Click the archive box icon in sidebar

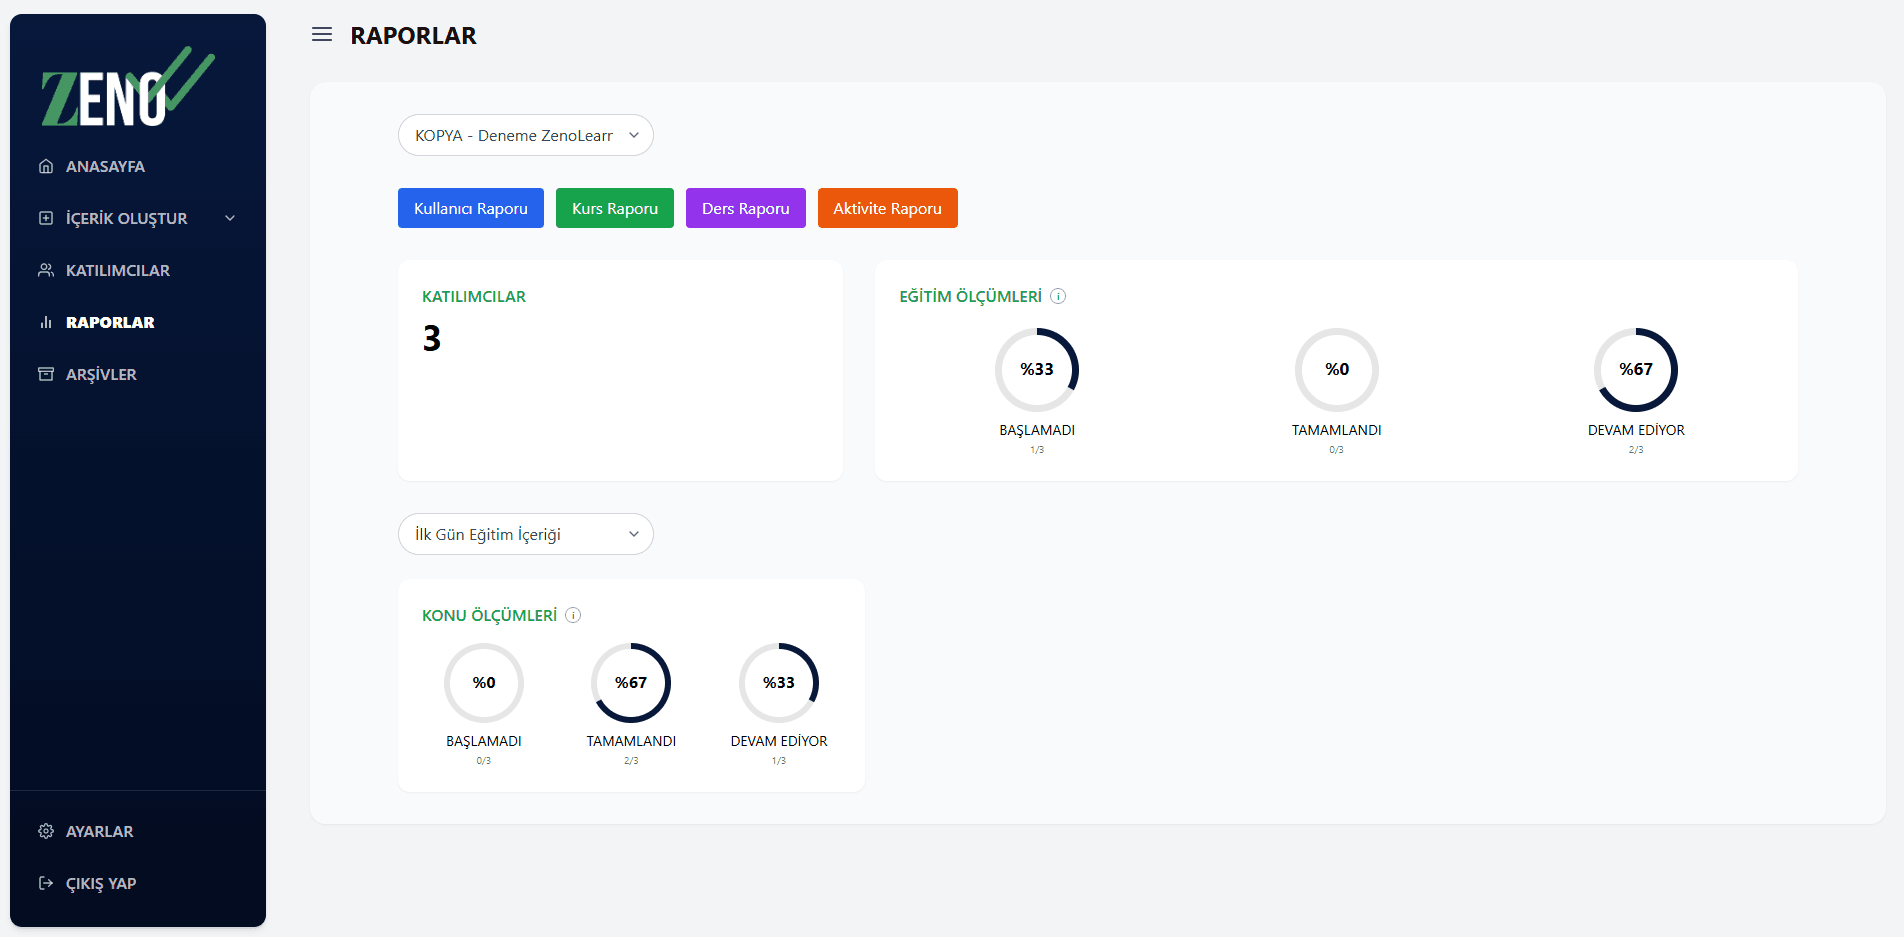pyautogui.click(x=46, y=374)
